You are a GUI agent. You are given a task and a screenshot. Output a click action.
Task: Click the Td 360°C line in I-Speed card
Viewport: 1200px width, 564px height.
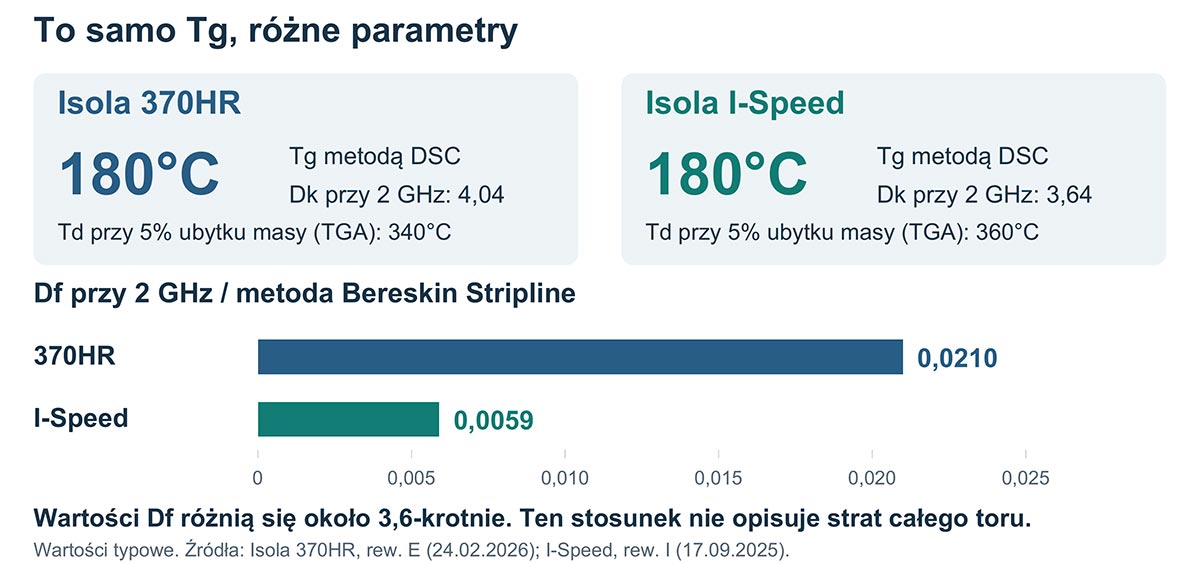click(x=843, y=233)
